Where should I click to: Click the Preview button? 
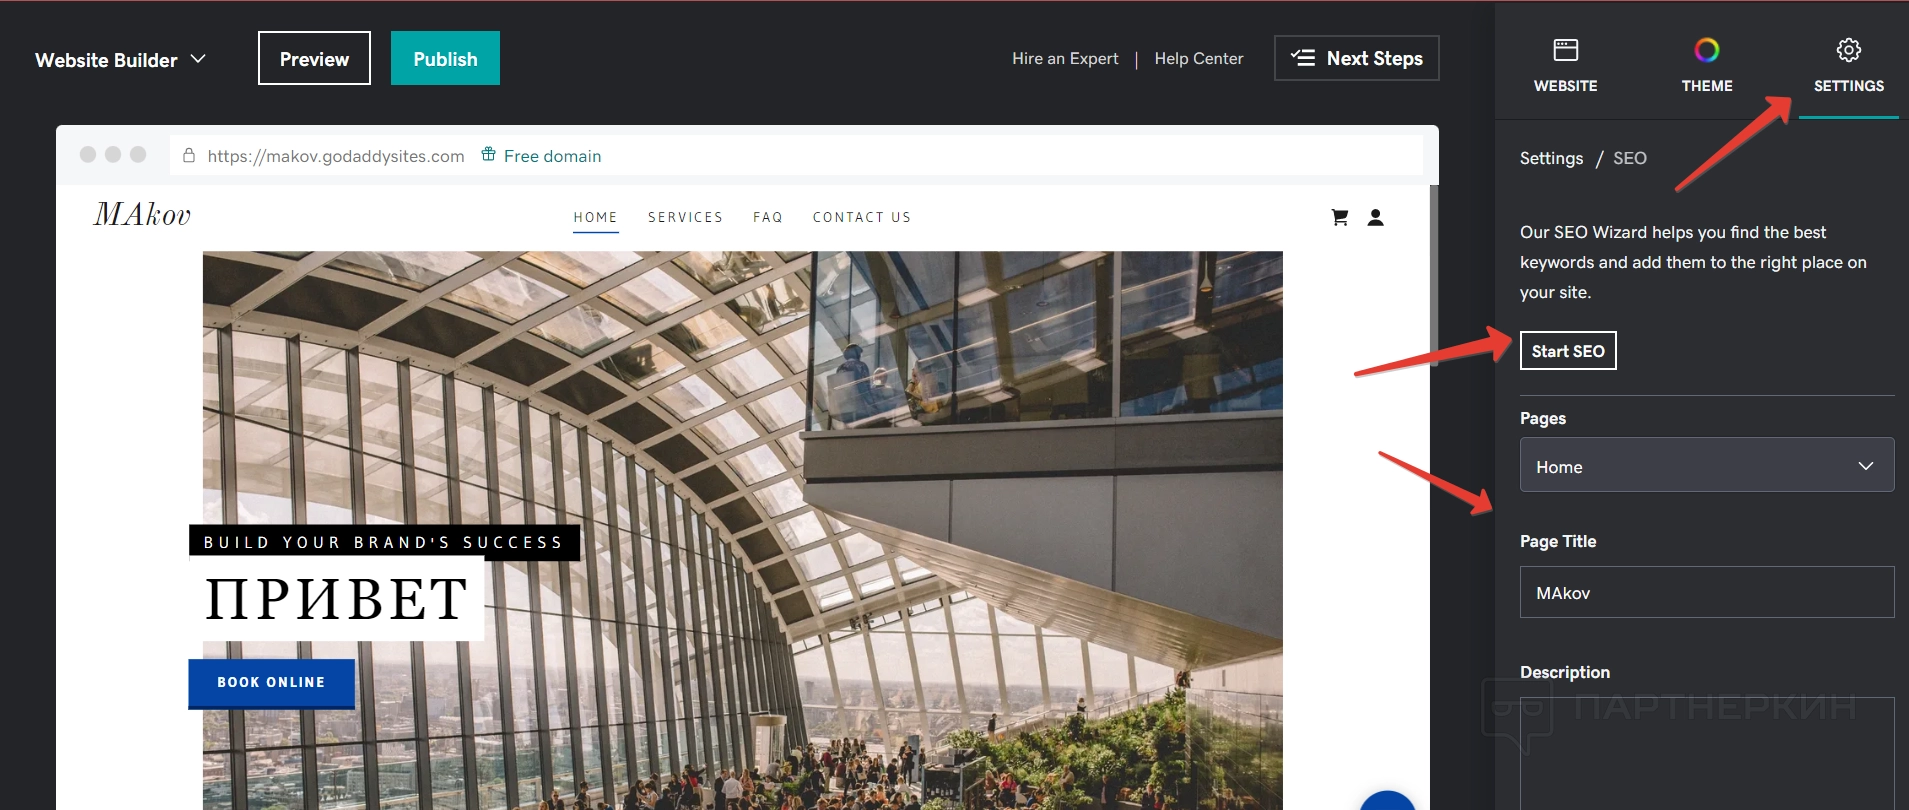314,58
